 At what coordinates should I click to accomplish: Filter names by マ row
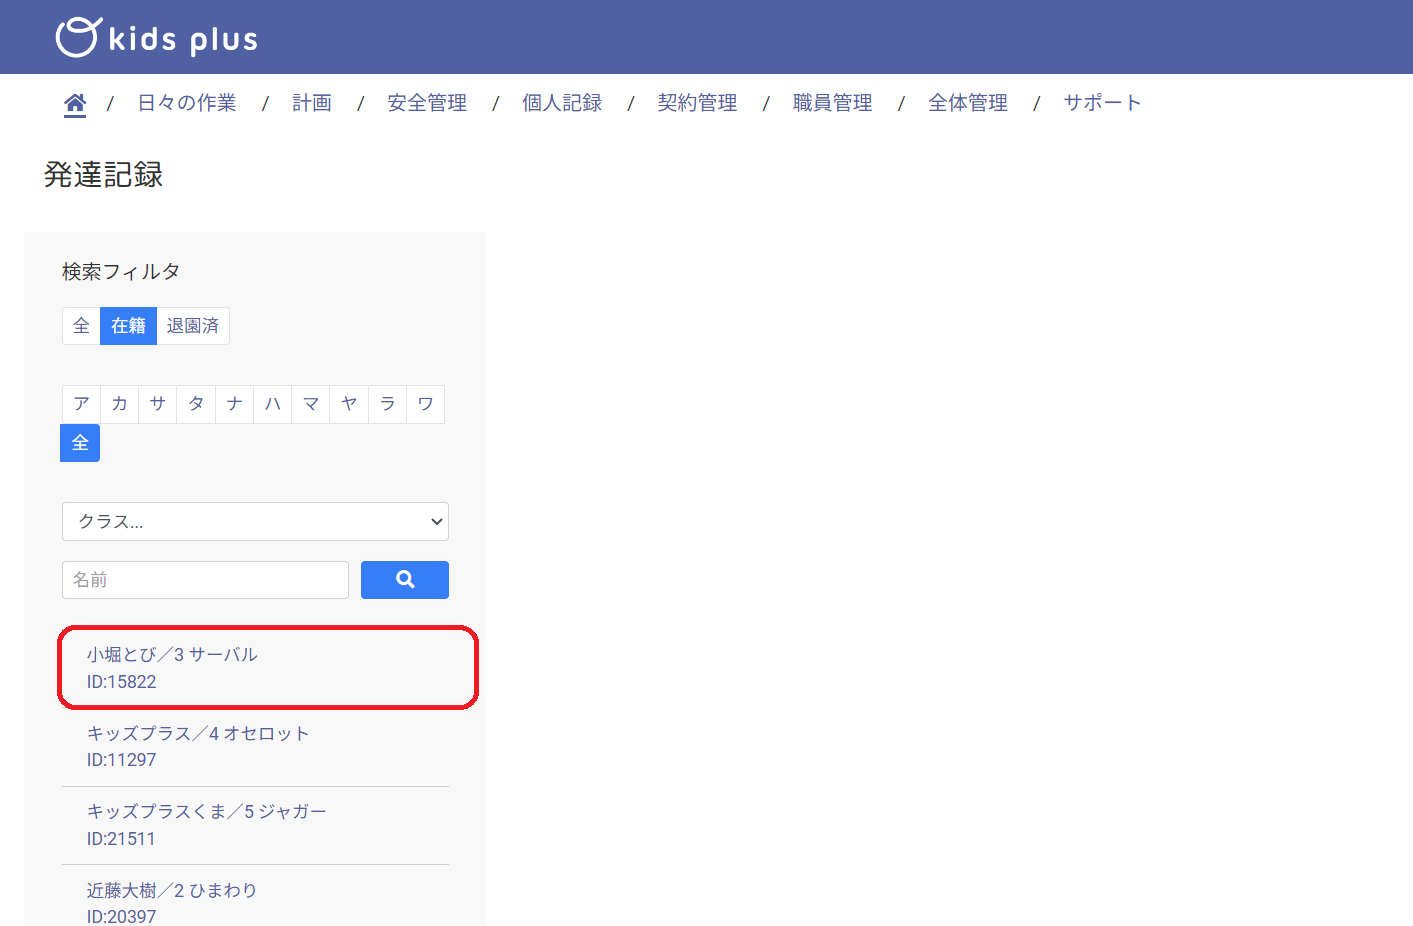click(x=311, y=404)
